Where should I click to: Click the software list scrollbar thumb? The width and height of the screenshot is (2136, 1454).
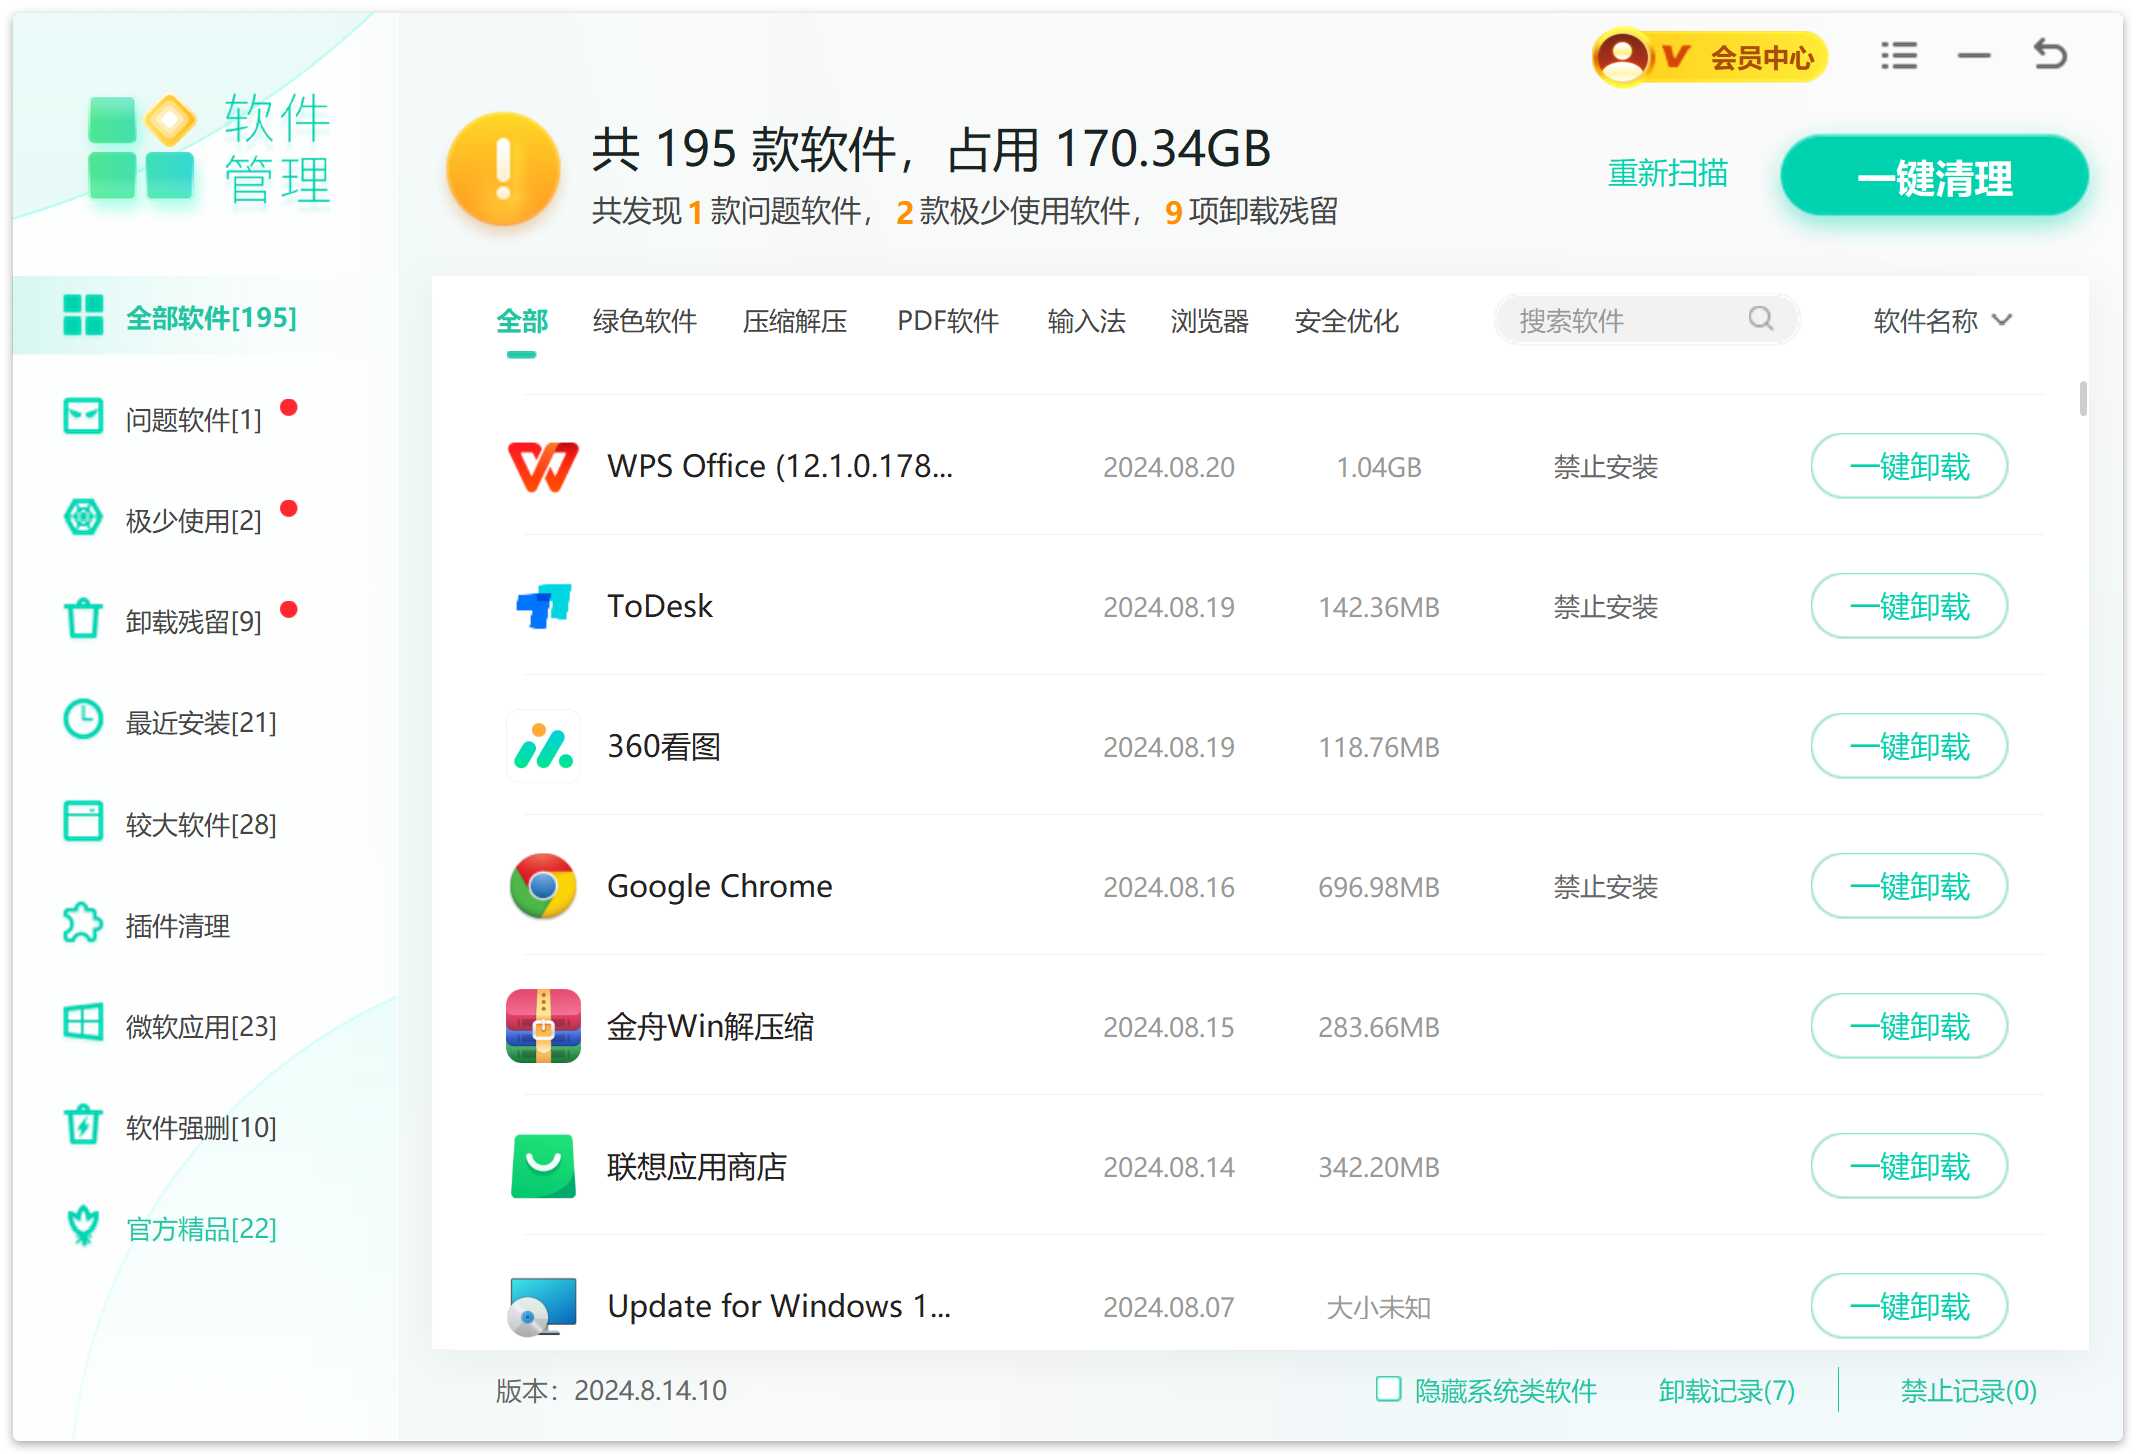coord(2083,398)
